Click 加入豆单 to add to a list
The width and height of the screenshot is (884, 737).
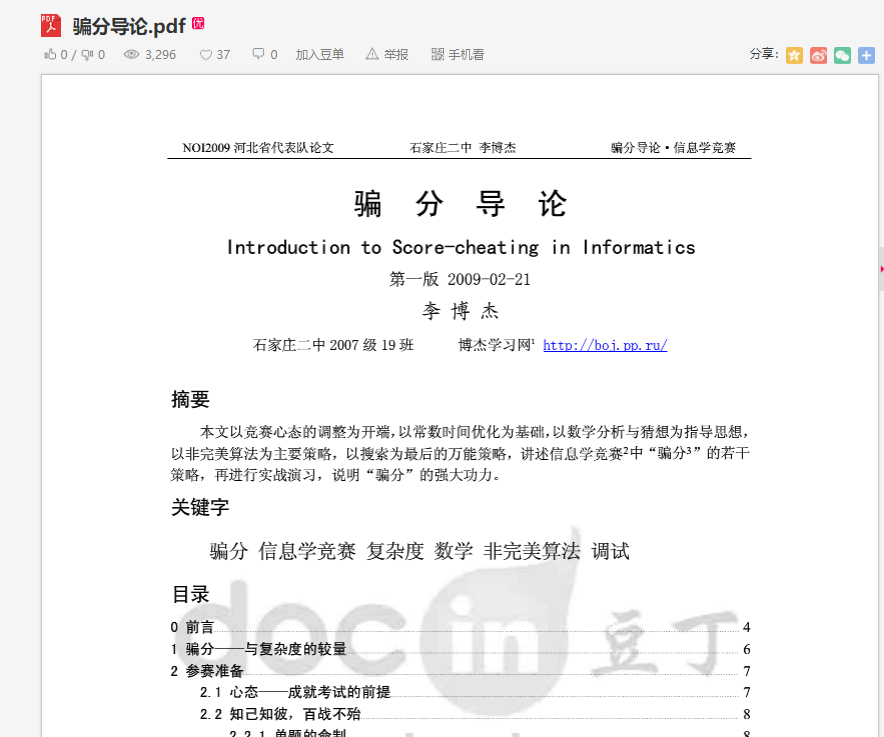[x=320, y=54]
